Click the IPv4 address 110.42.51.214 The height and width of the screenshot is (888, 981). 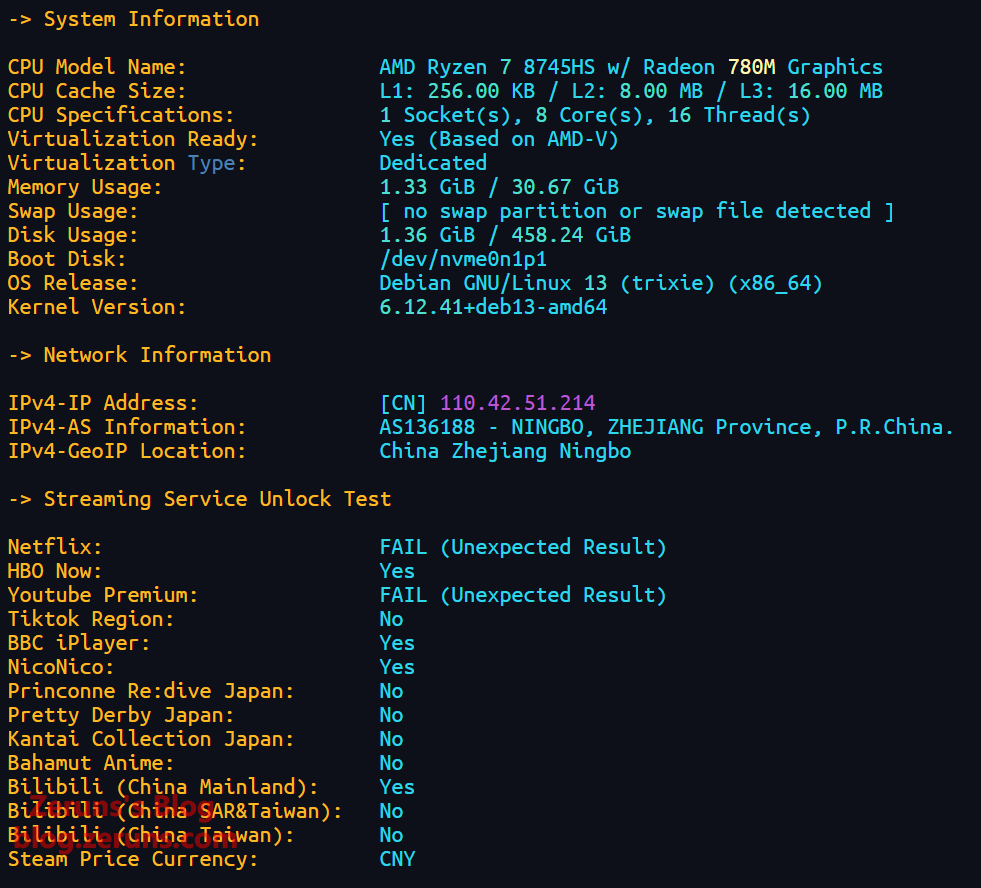click(x=517, y=403)
